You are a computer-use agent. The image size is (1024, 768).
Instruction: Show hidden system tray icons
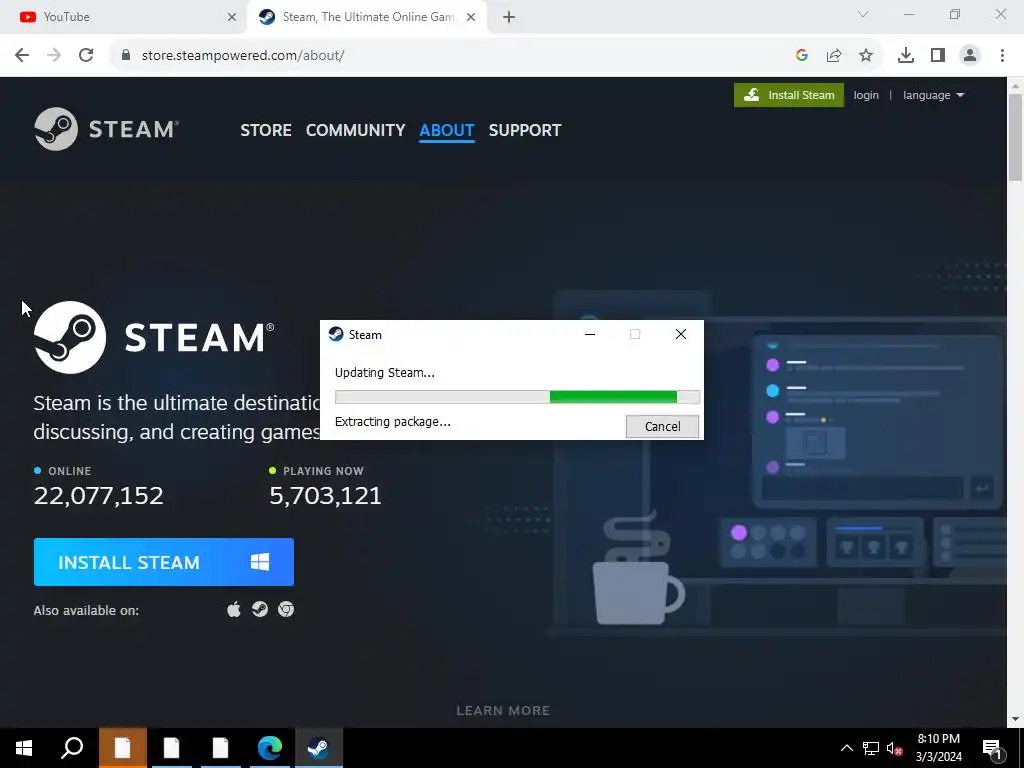[x=846, y=748]
